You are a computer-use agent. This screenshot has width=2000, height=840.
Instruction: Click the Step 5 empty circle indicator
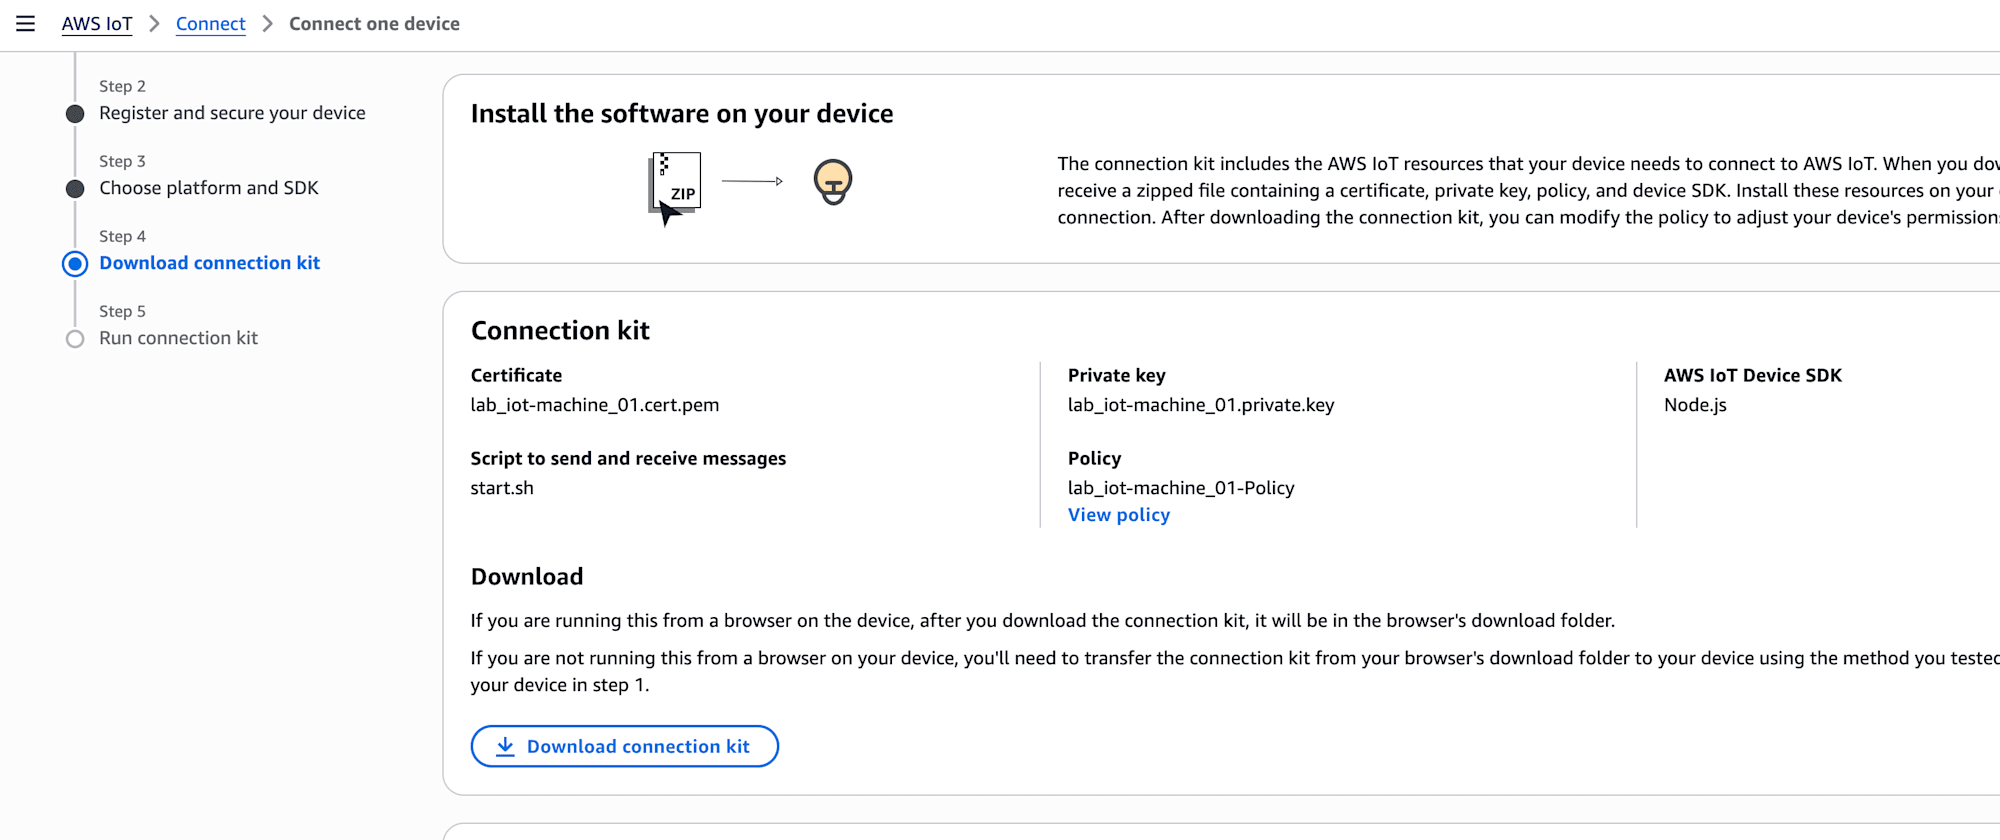coord(75,339)
